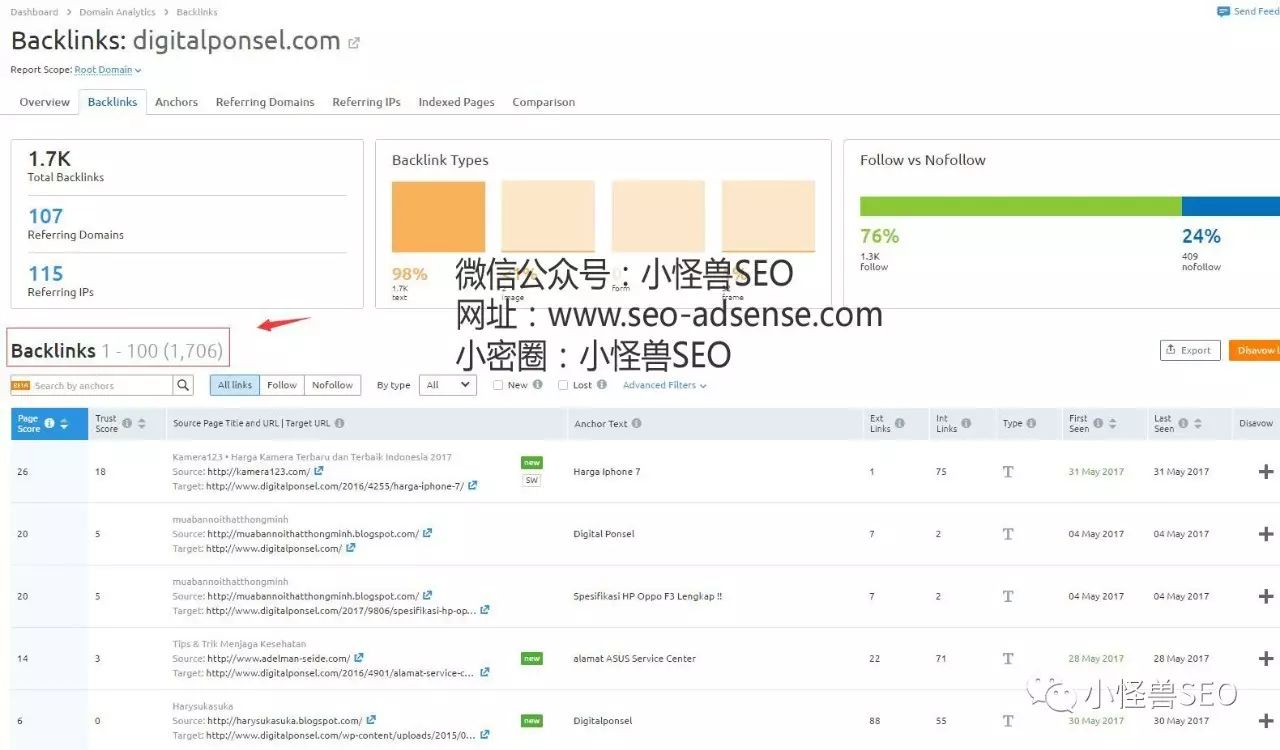Switch to the Anchors tab
Viewport: 1280px width, 750px height.
176,102
